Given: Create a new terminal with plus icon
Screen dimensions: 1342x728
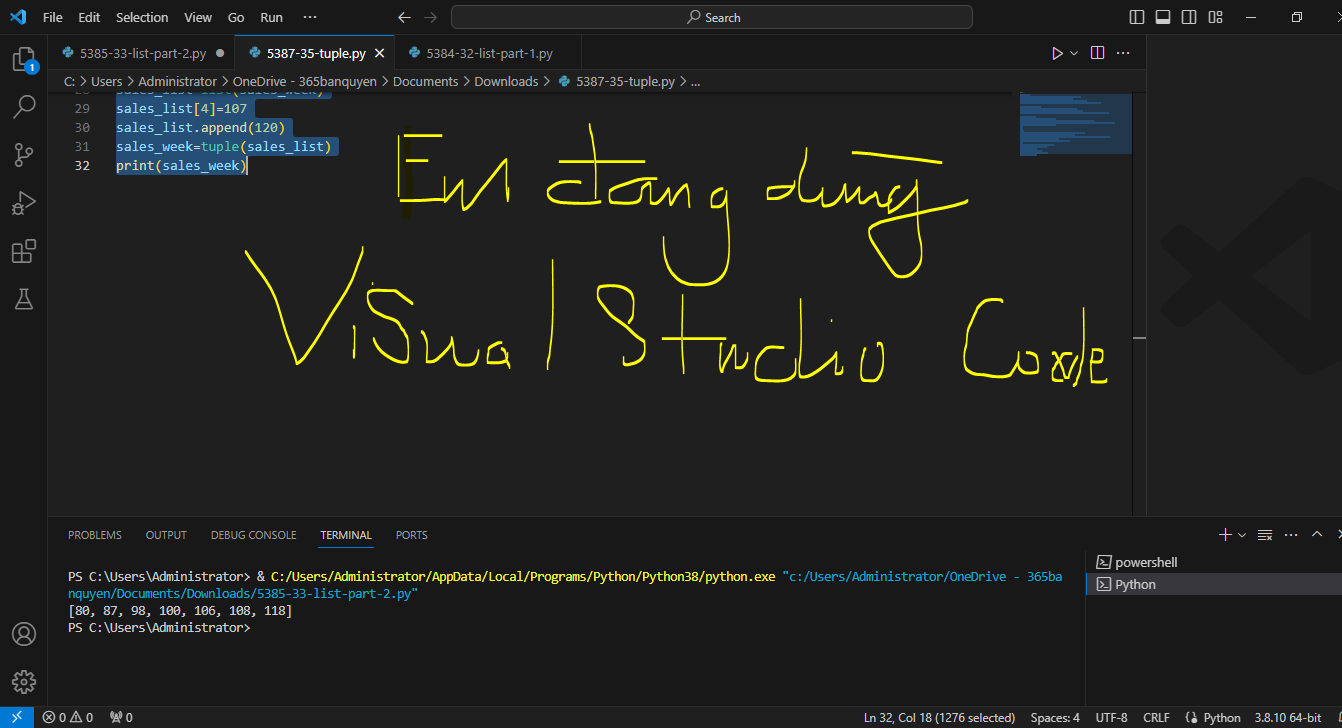Looking at the screenshot, I should [1225, 535].
